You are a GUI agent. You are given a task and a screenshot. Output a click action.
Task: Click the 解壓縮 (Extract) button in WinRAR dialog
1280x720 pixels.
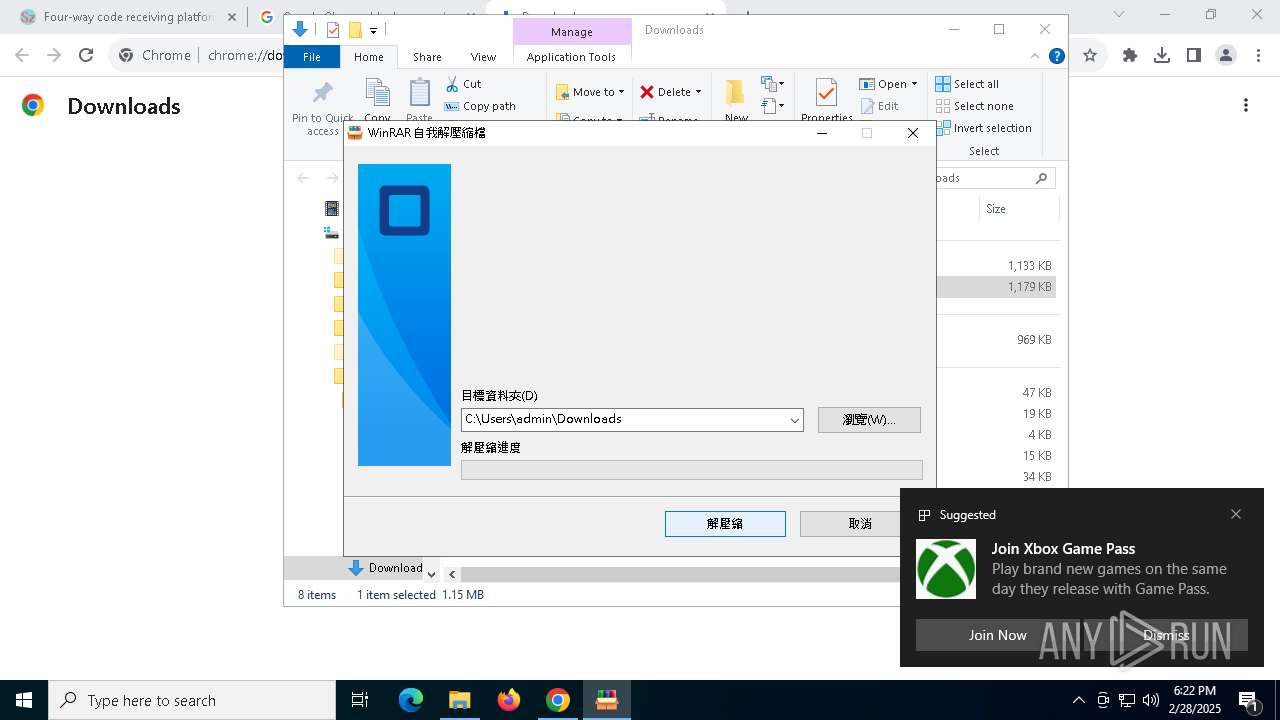[x=725, y=524]
